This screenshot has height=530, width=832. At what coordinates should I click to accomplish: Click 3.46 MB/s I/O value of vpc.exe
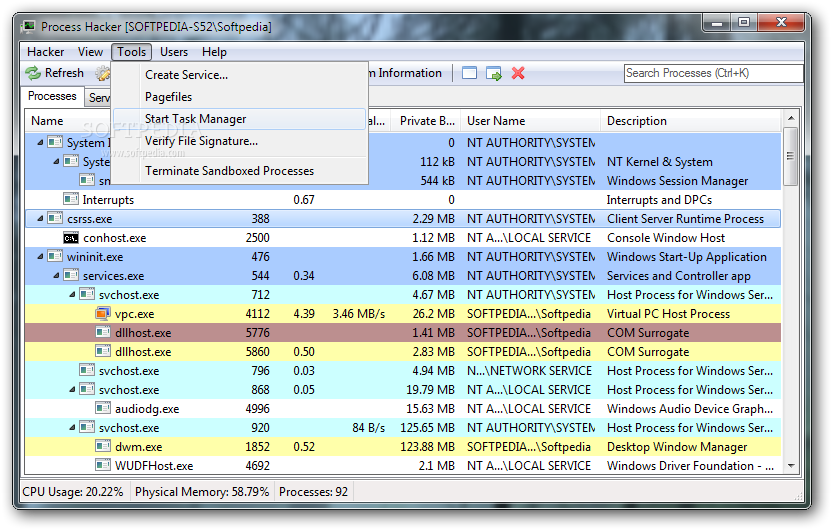click(x=359, y=314)
